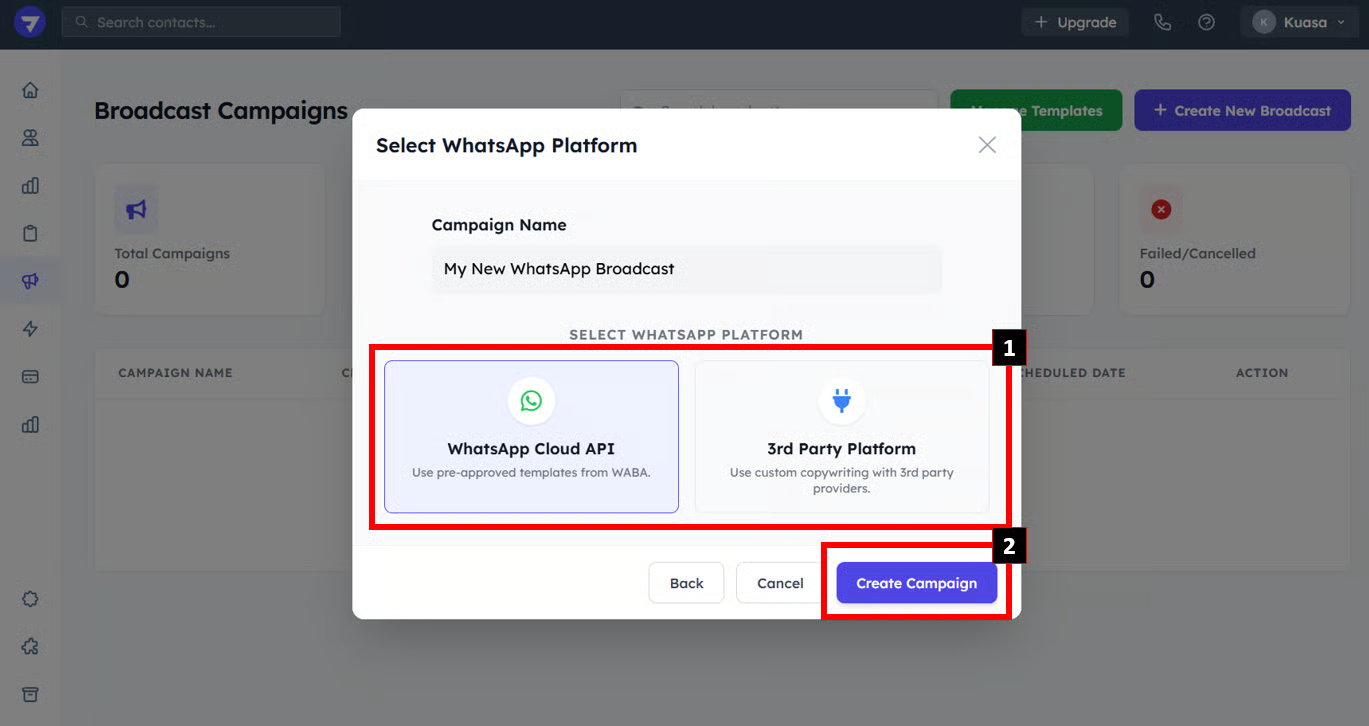Choose the 3rd Party Platform option
Viewport: 1369px width, 726px height.
tap(841, 437)
